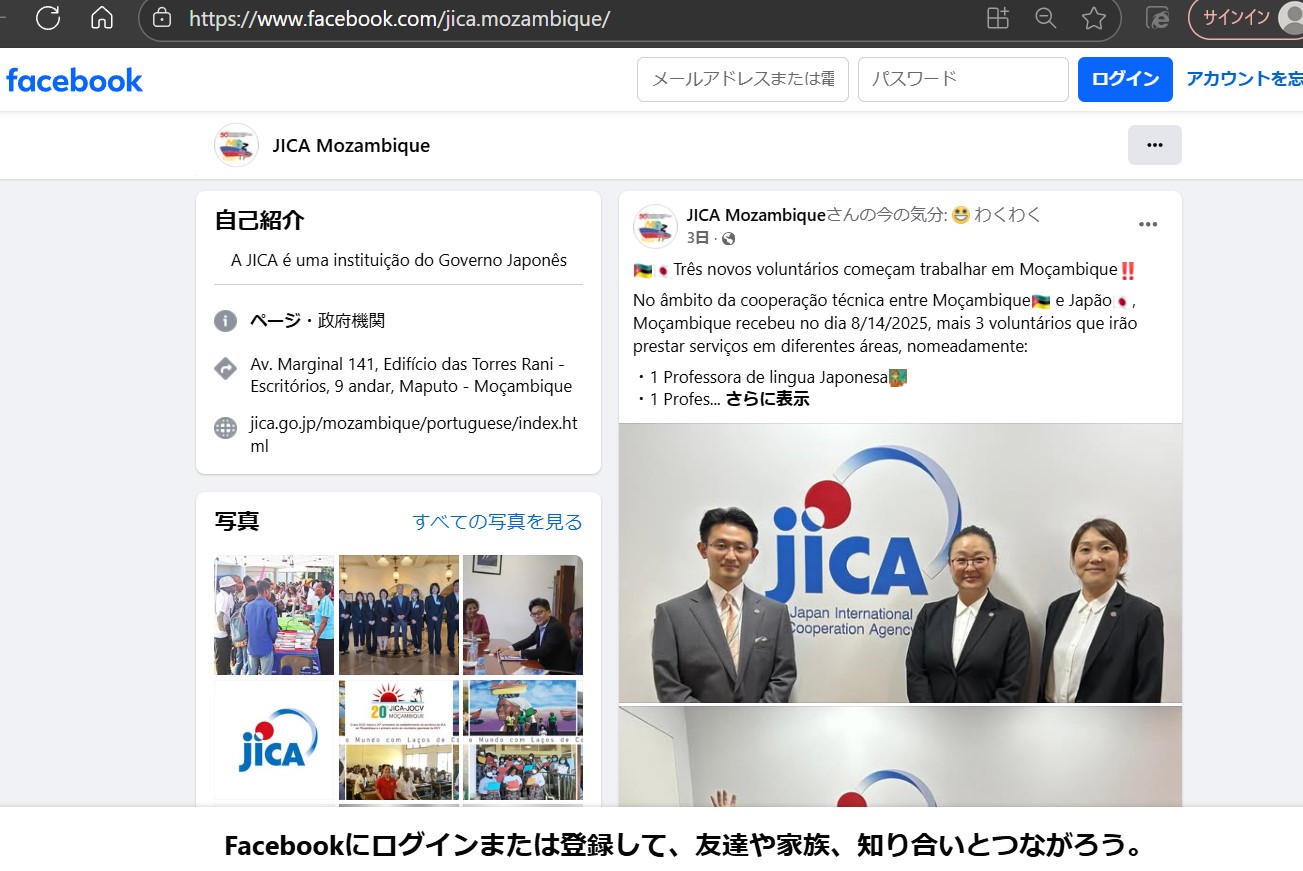
Task: Click the ページ・政府機関 category text
Action: 317,321
